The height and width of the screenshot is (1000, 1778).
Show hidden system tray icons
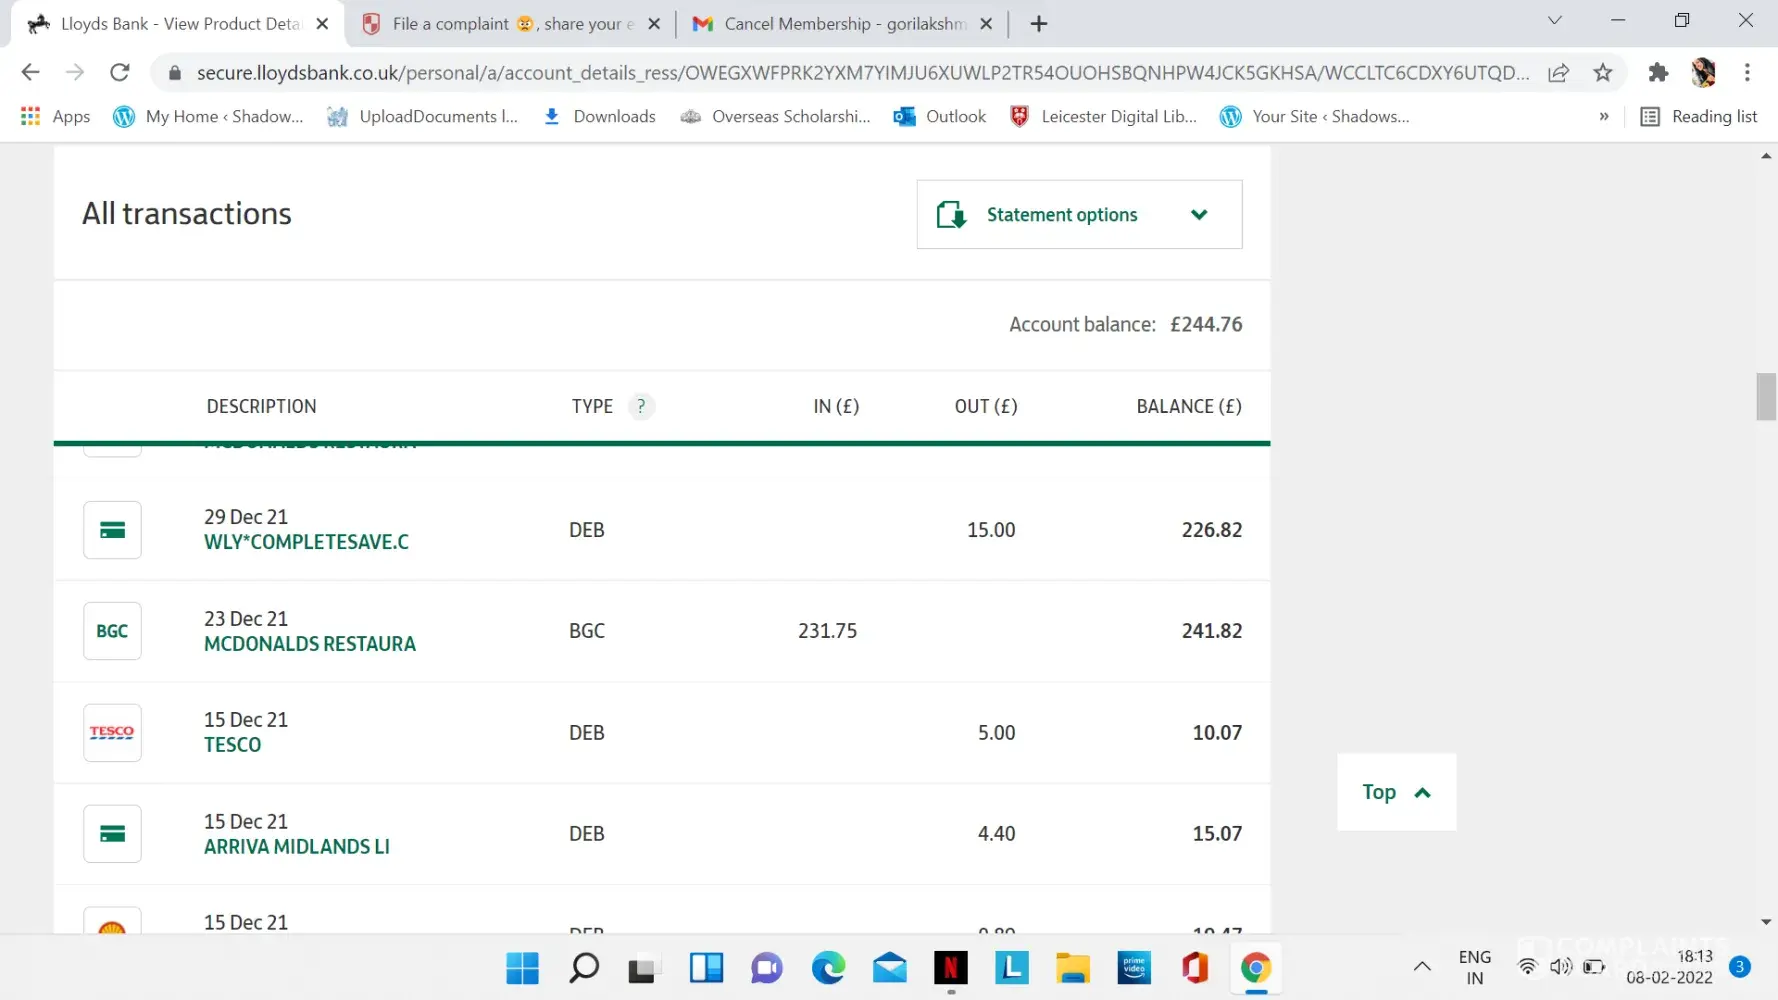(x=1421, y=967)
